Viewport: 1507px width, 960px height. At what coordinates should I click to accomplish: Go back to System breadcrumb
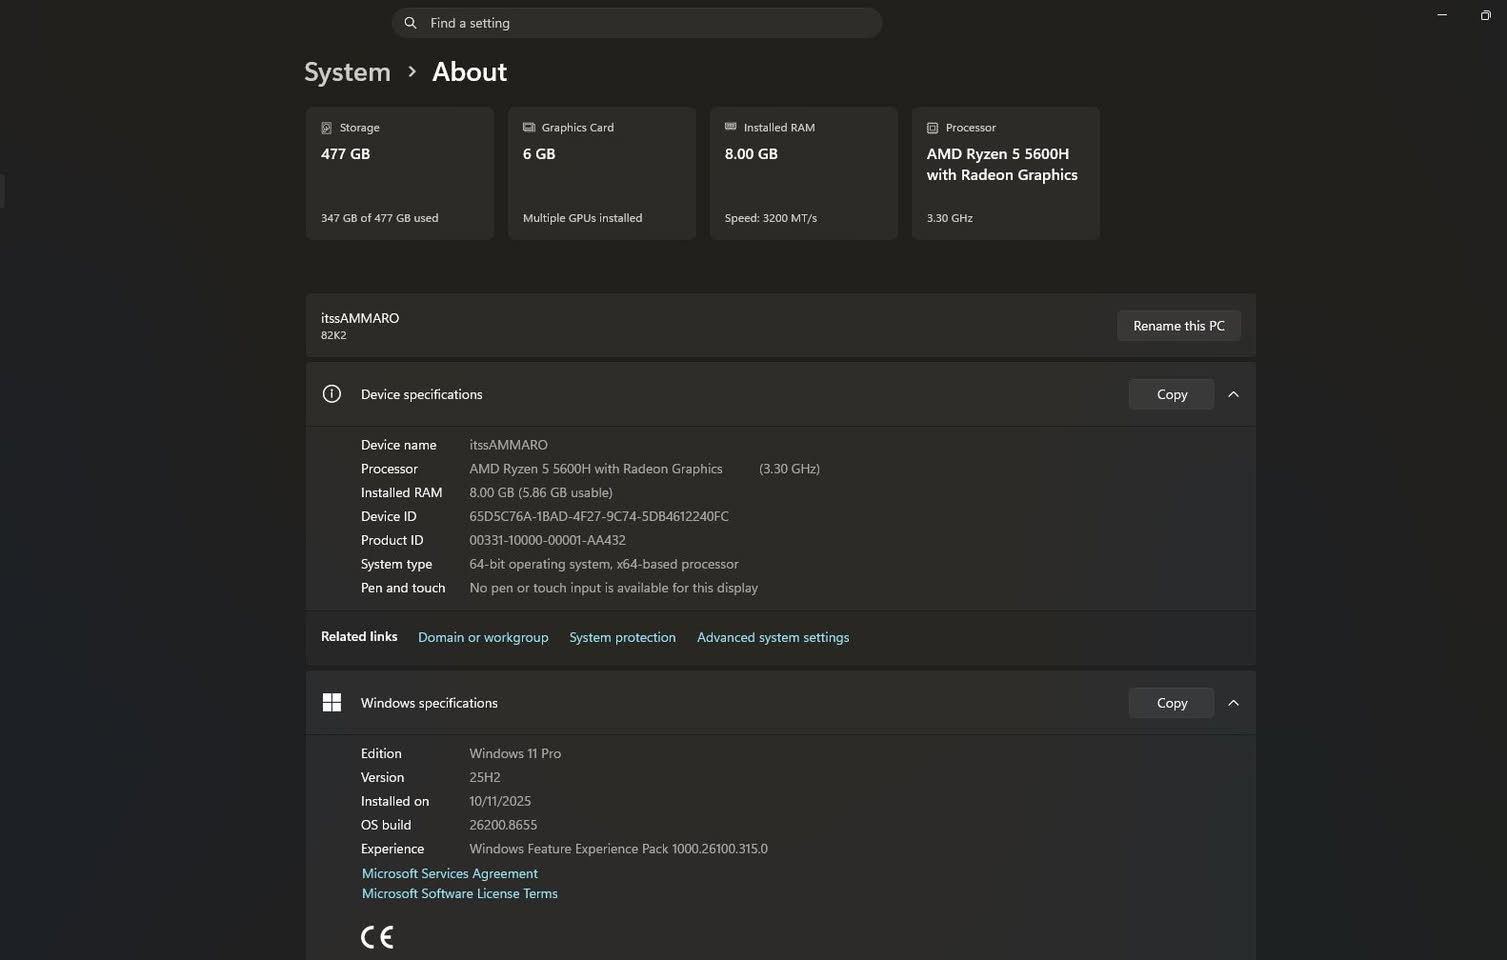[347, 72]
